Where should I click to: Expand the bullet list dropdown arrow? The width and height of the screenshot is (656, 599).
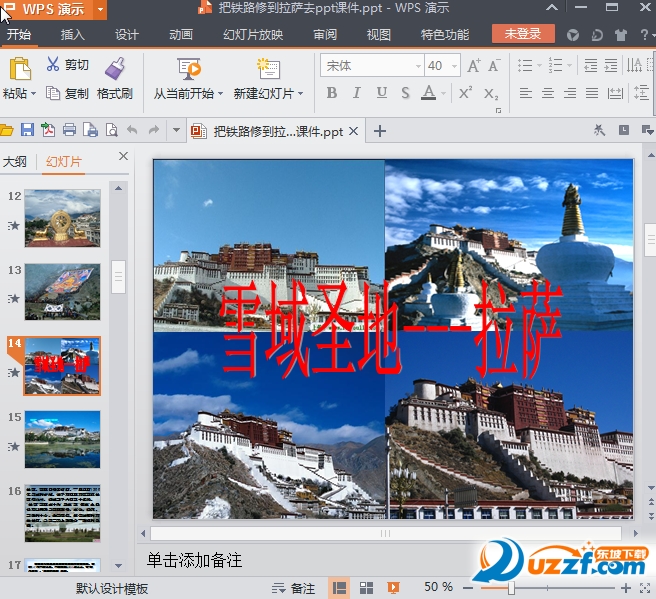click(x=539, y=65)
